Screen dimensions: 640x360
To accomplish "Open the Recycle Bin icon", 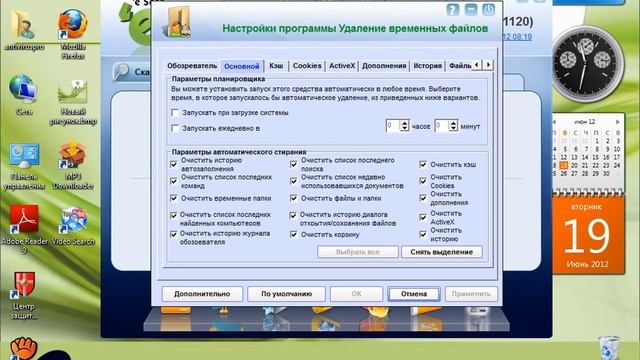I will (610, 347).
